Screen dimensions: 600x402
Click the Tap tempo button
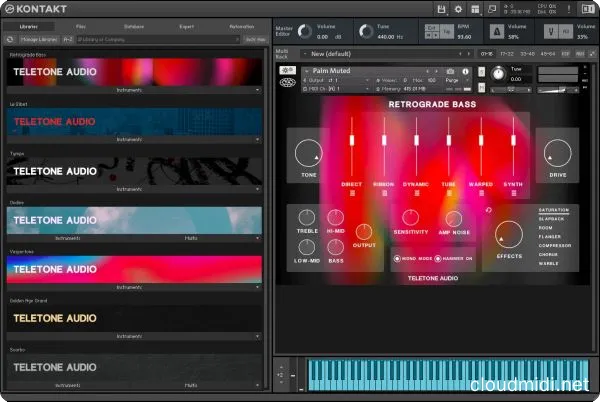447,32
